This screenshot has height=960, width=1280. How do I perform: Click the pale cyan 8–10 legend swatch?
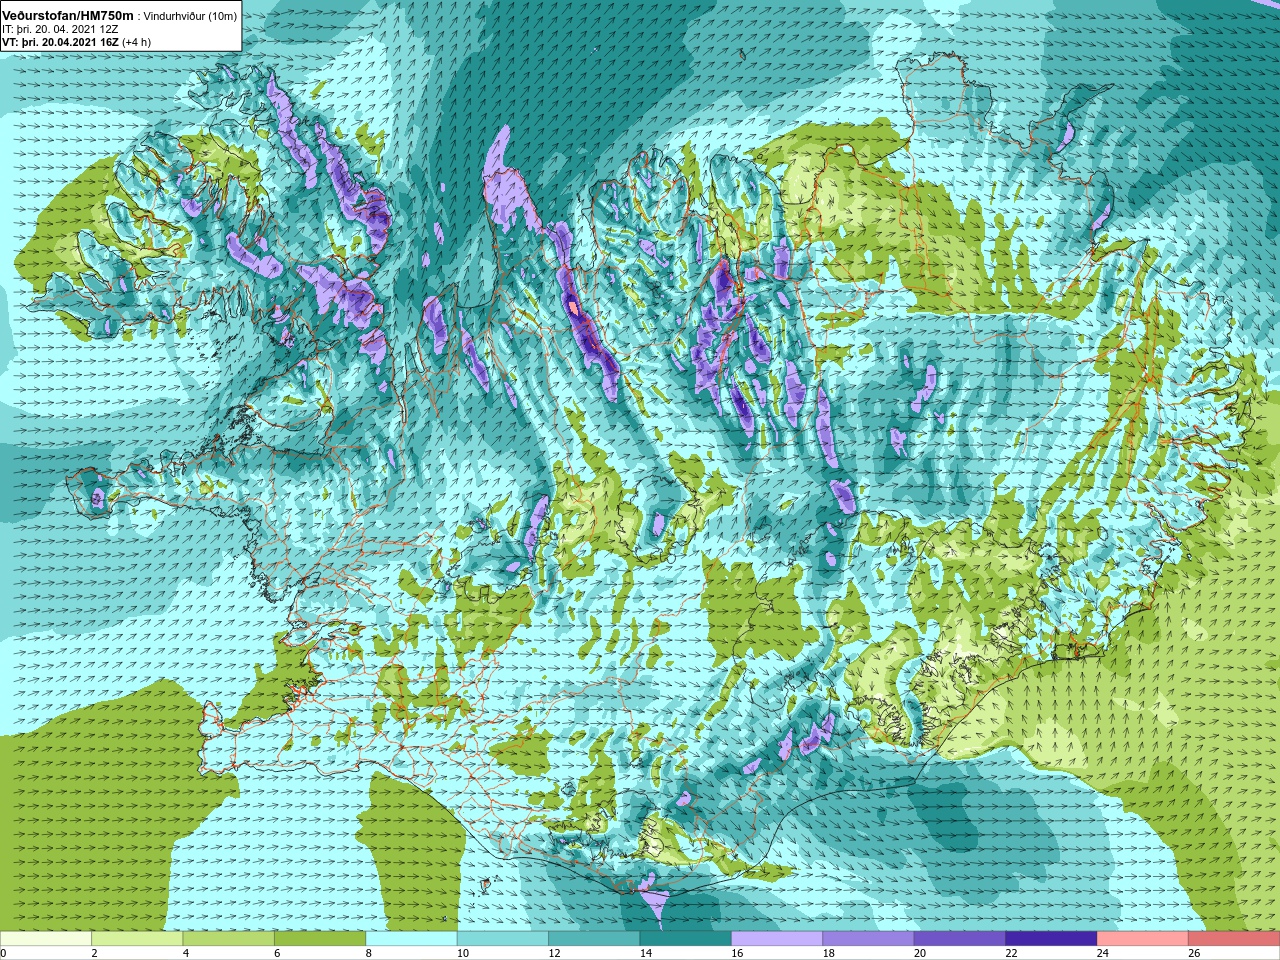point(411,939)
